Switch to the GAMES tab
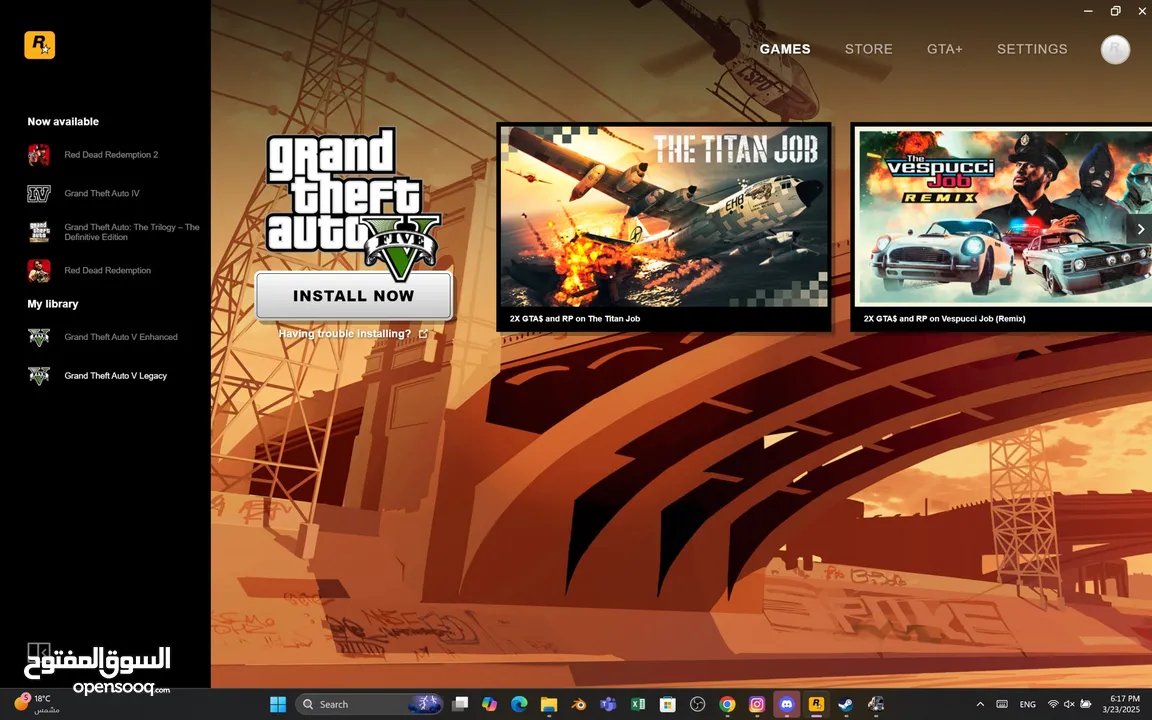Viewport: 1152px width, 720px height. 785,49
